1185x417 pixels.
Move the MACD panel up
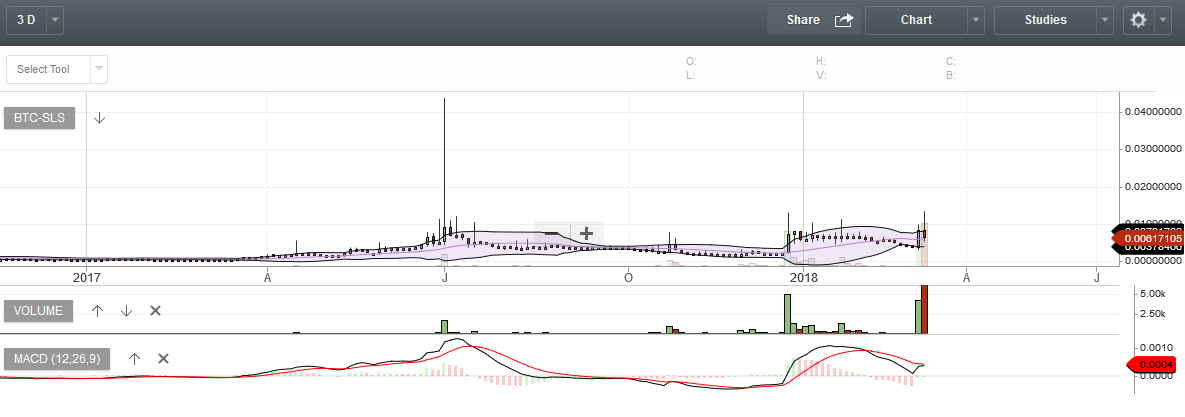point(134,359)
